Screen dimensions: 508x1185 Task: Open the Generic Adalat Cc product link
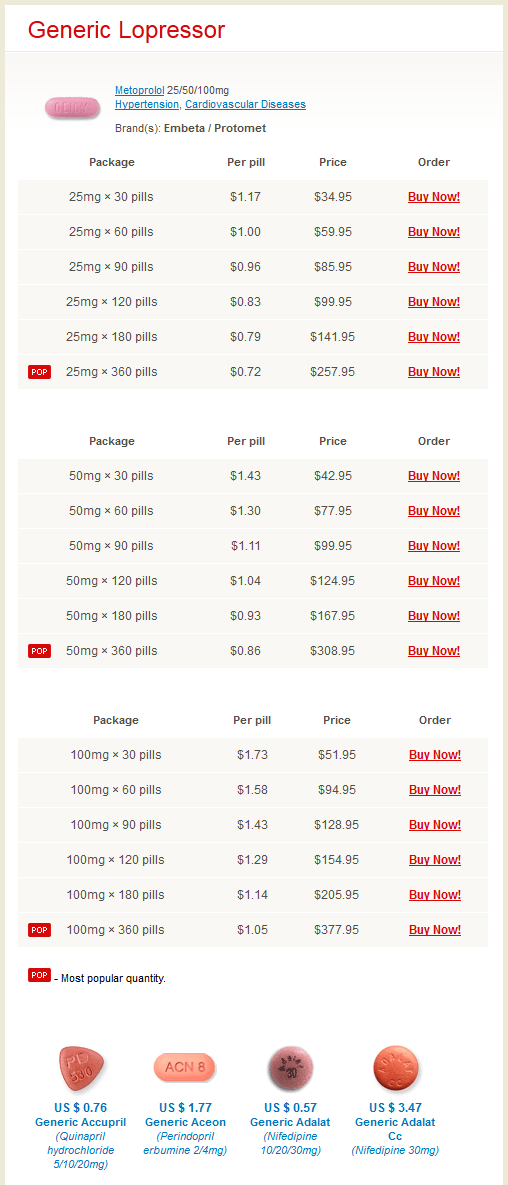(x=395, y=1129)
